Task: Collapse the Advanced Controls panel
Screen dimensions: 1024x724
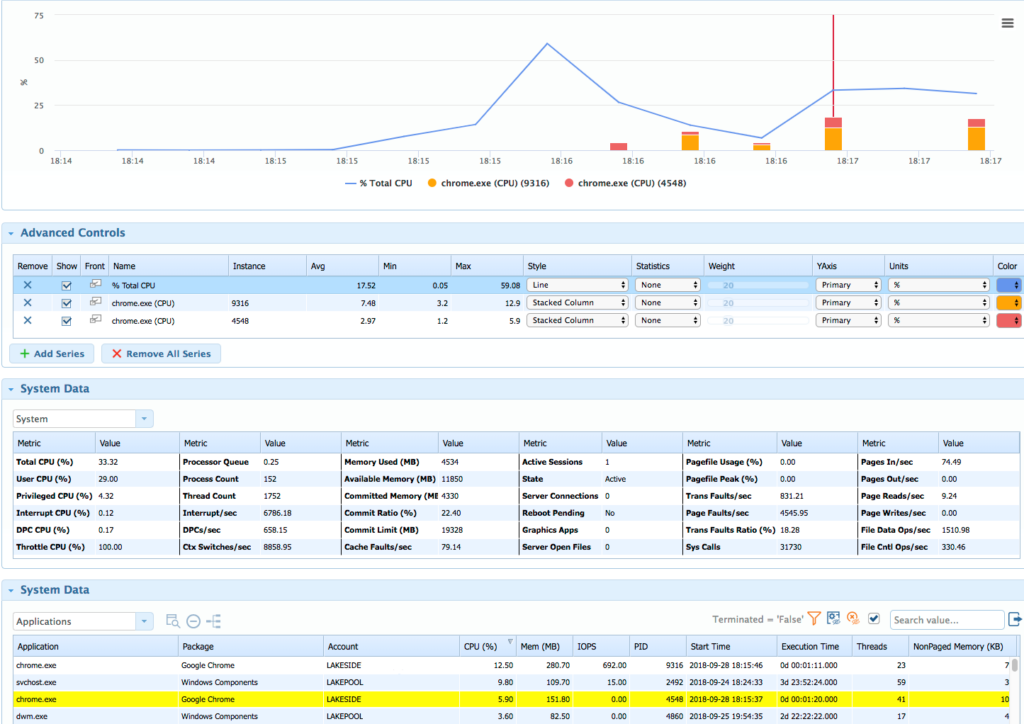Action: [x=12, y=232]
